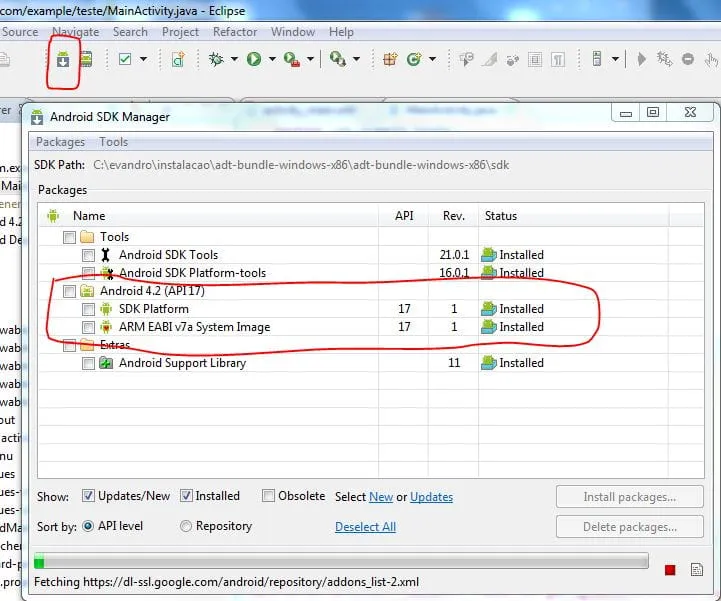Image resolution: width=721 pixels, height=601 pixels.
Task: Stop fetching with red square button
Action: coord(670,570)
